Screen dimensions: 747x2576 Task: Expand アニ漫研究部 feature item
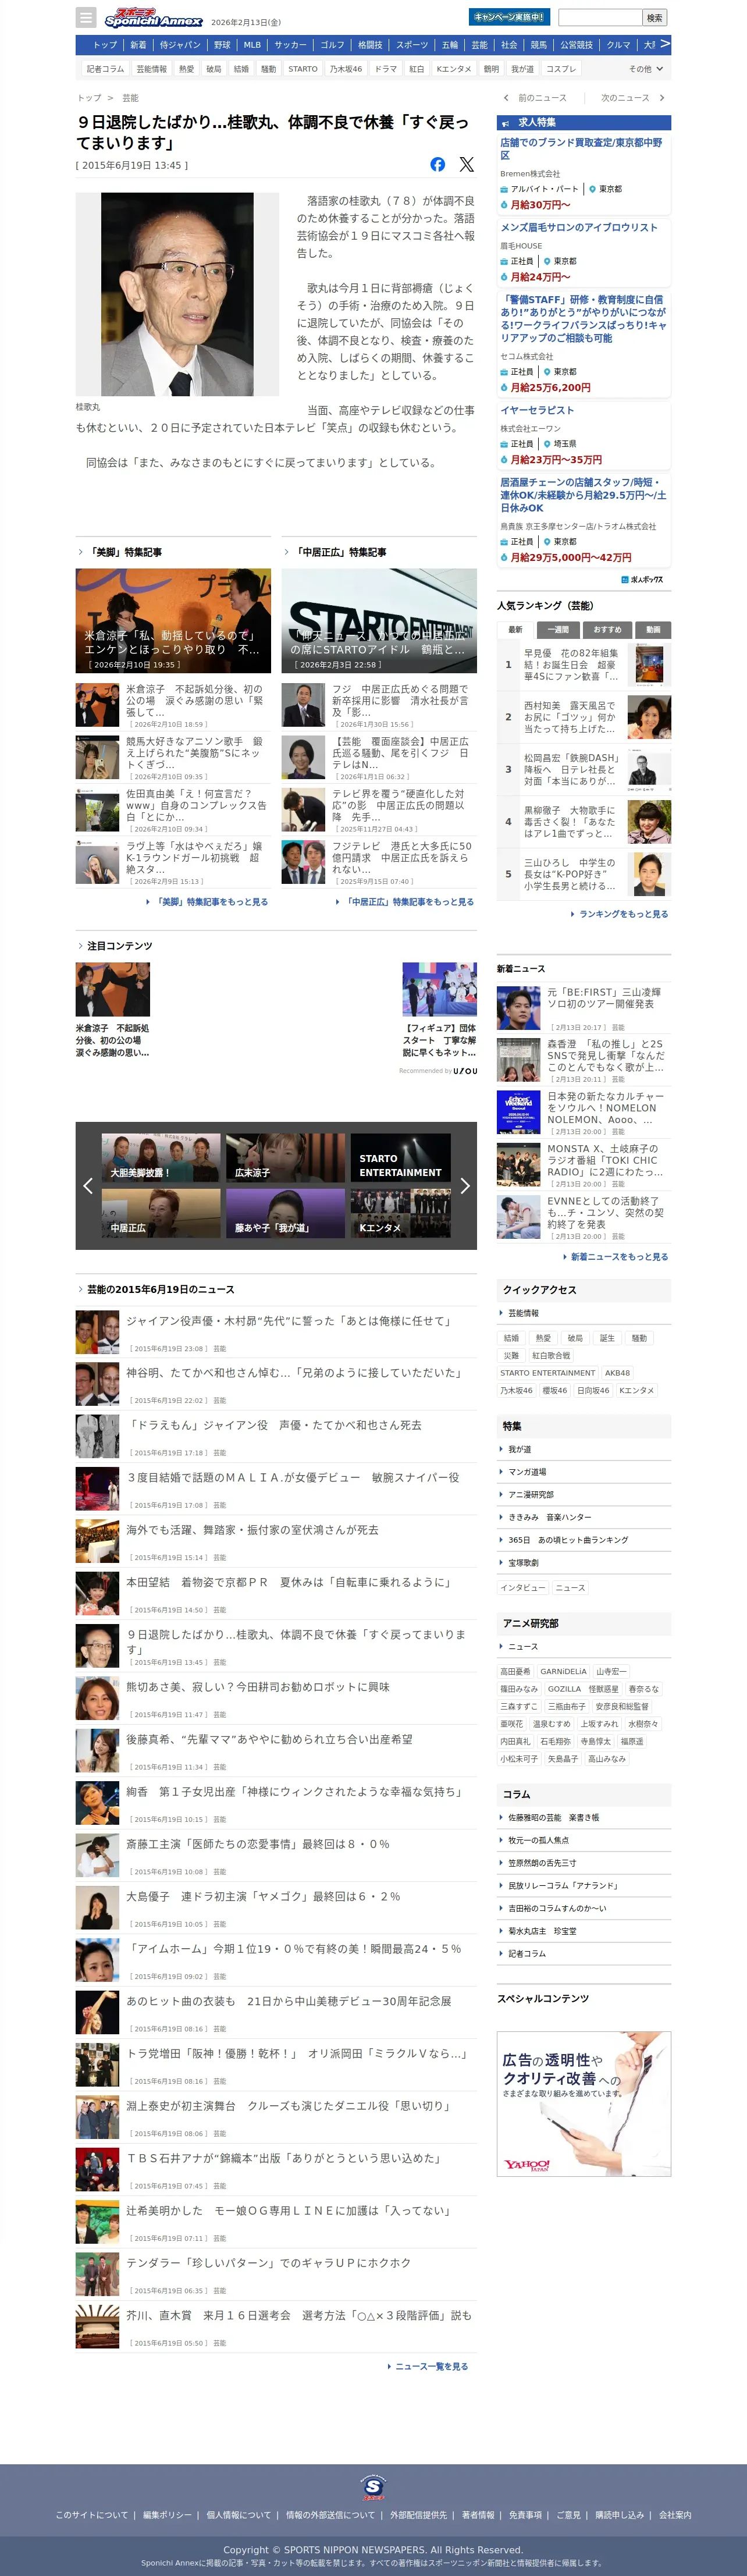584,1495
